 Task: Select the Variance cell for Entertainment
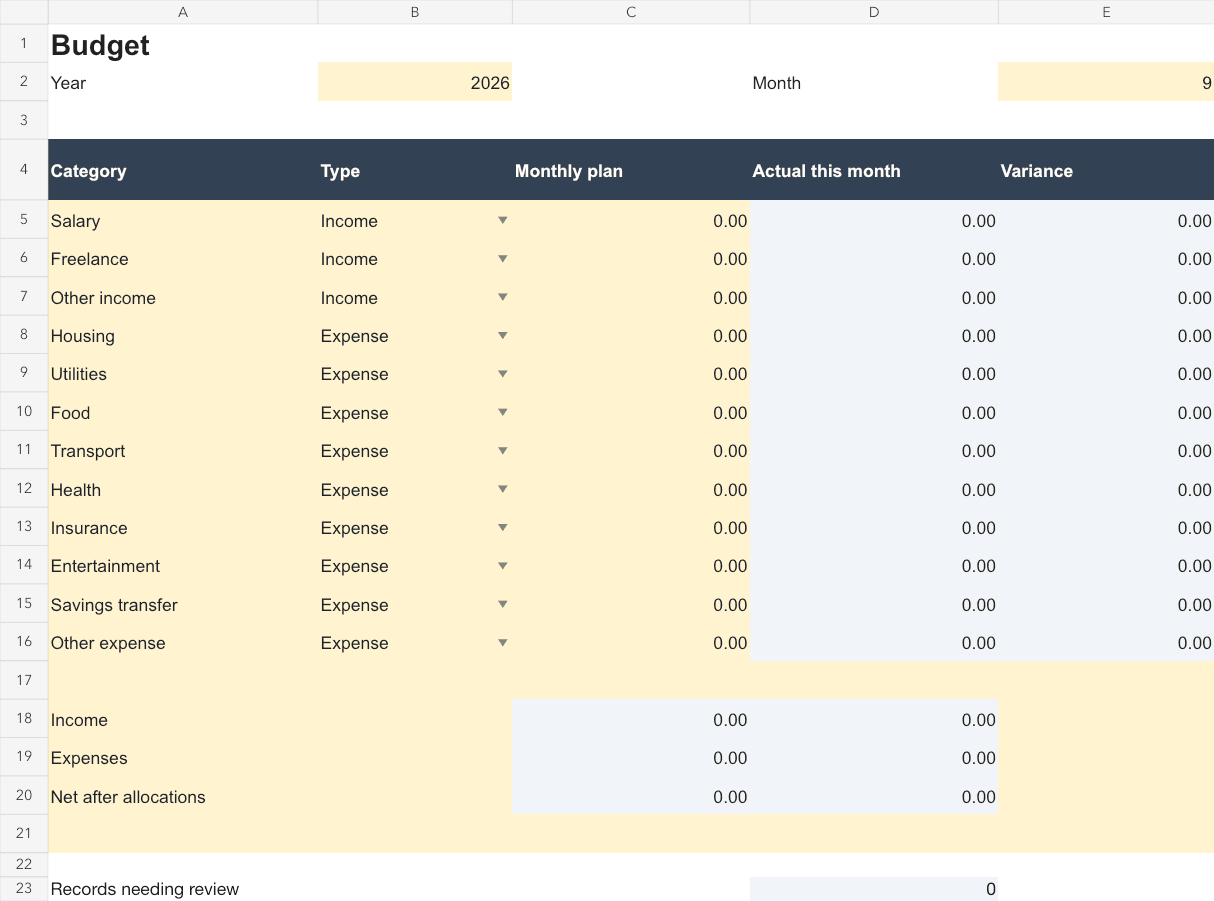tap(1106, 565)
